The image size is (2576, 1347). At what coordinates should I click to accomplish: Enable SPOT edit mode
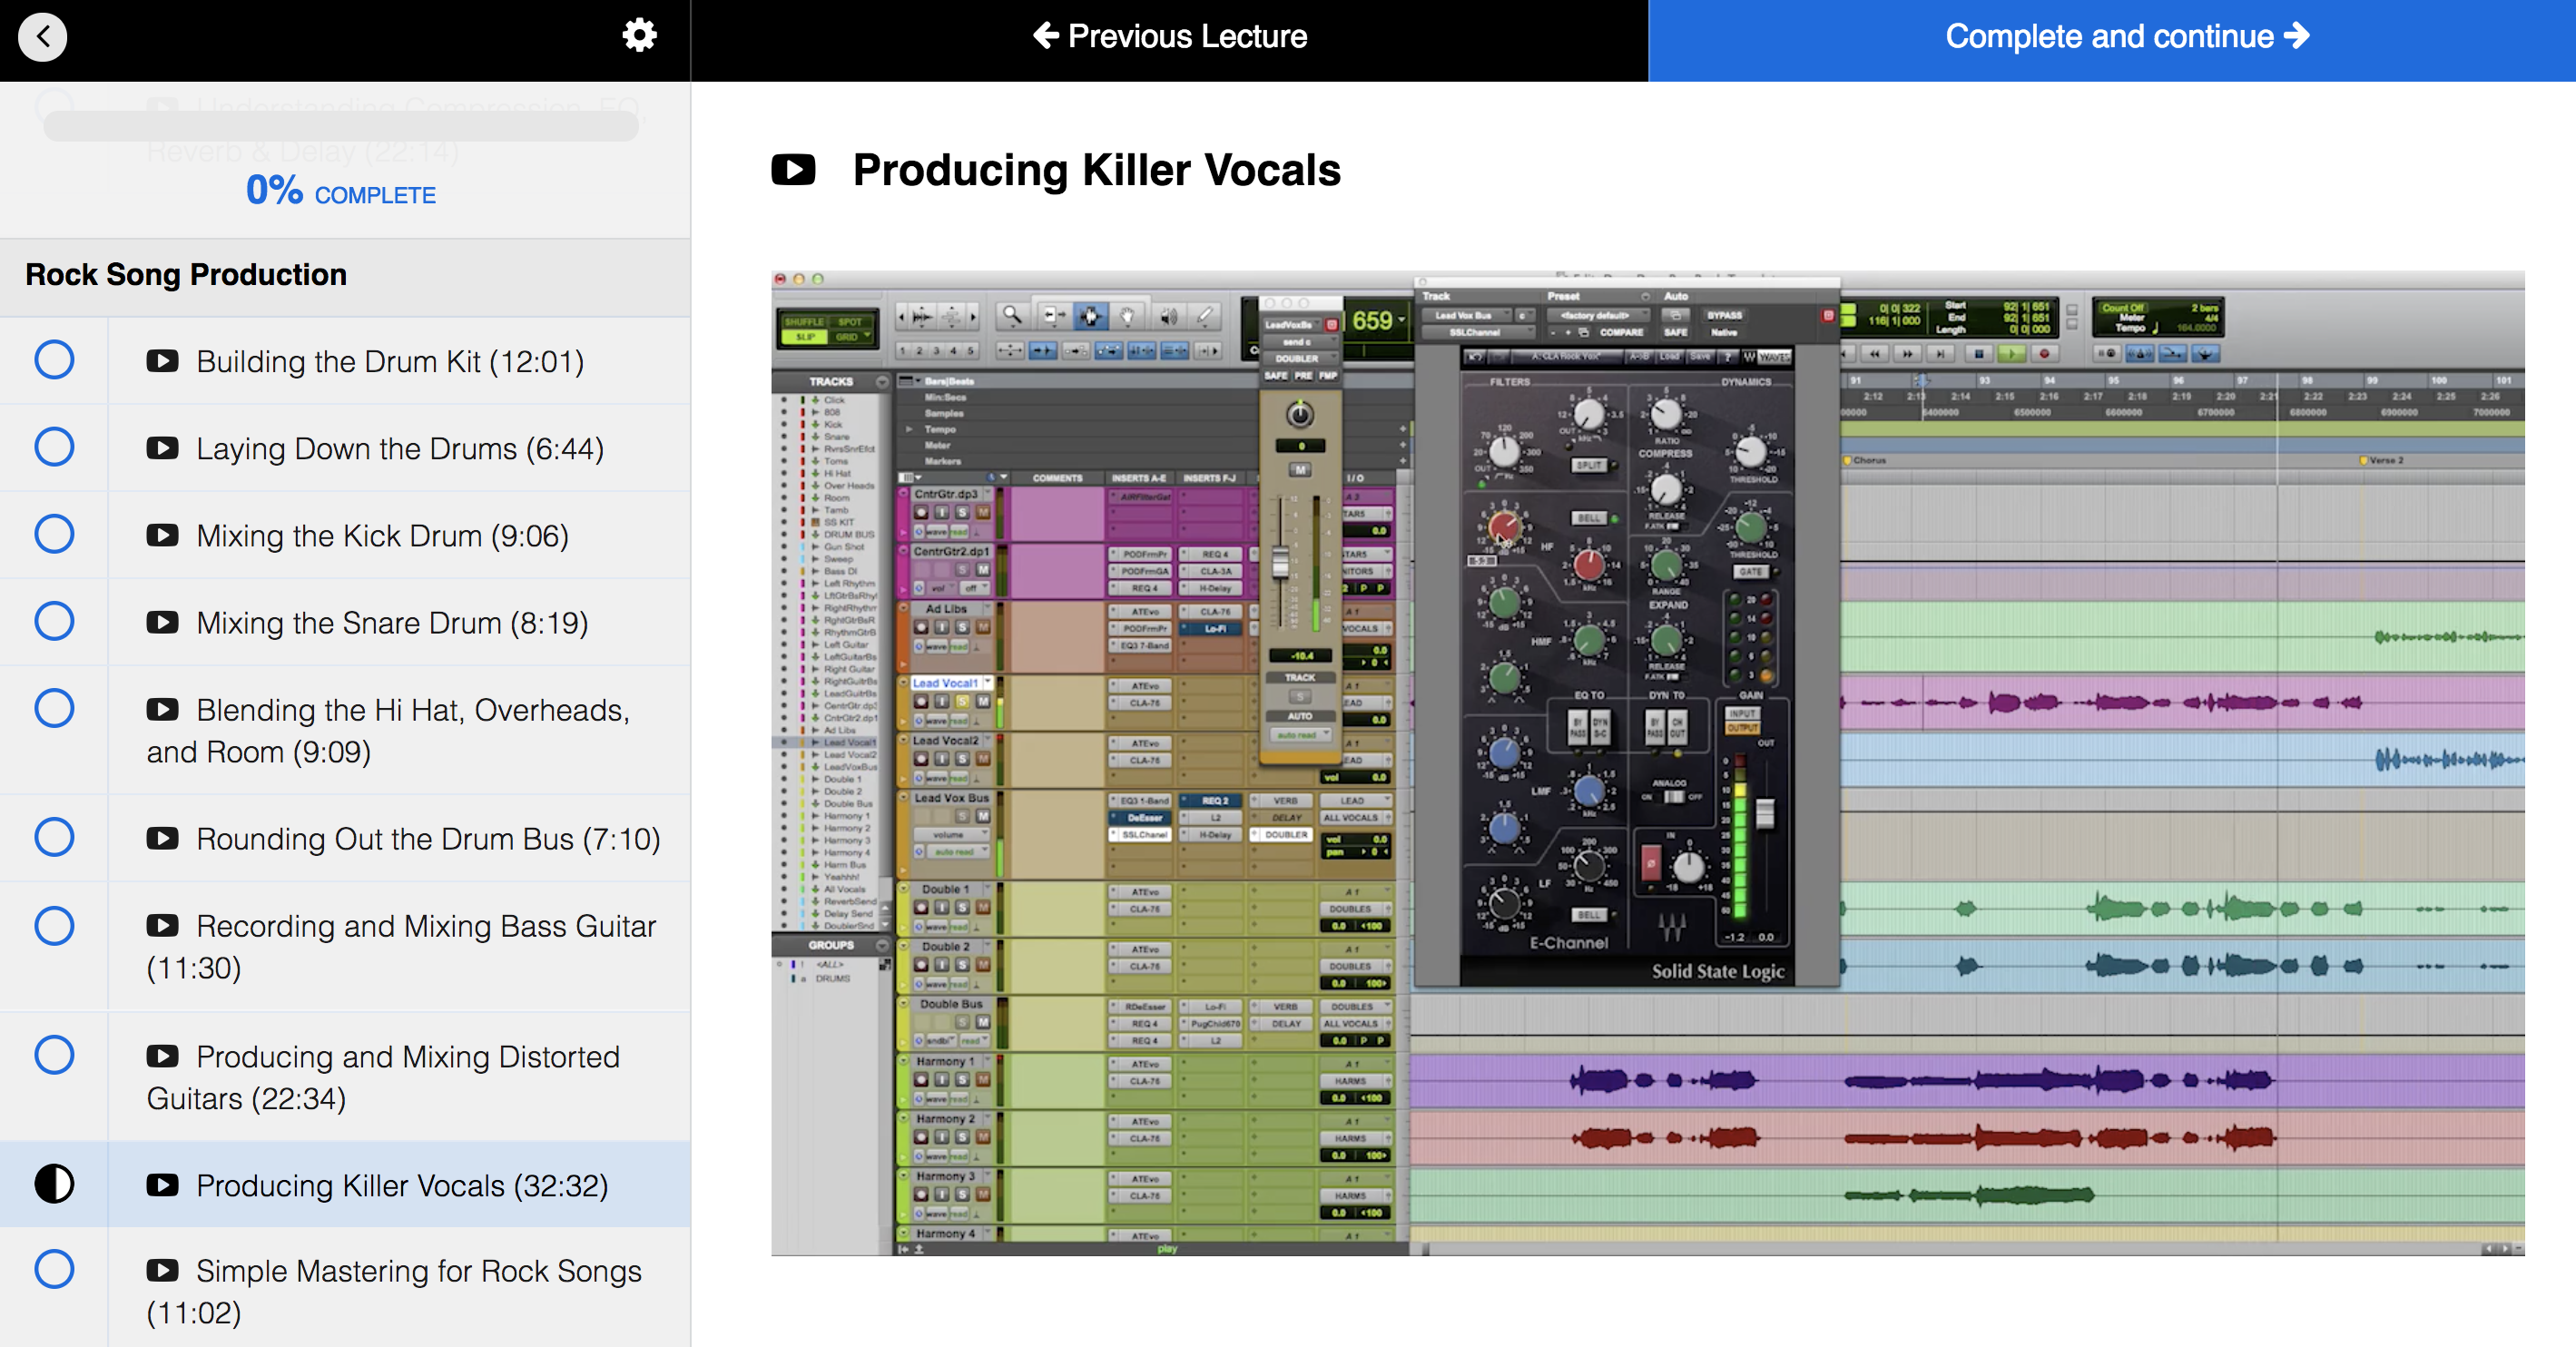point(849,322)
